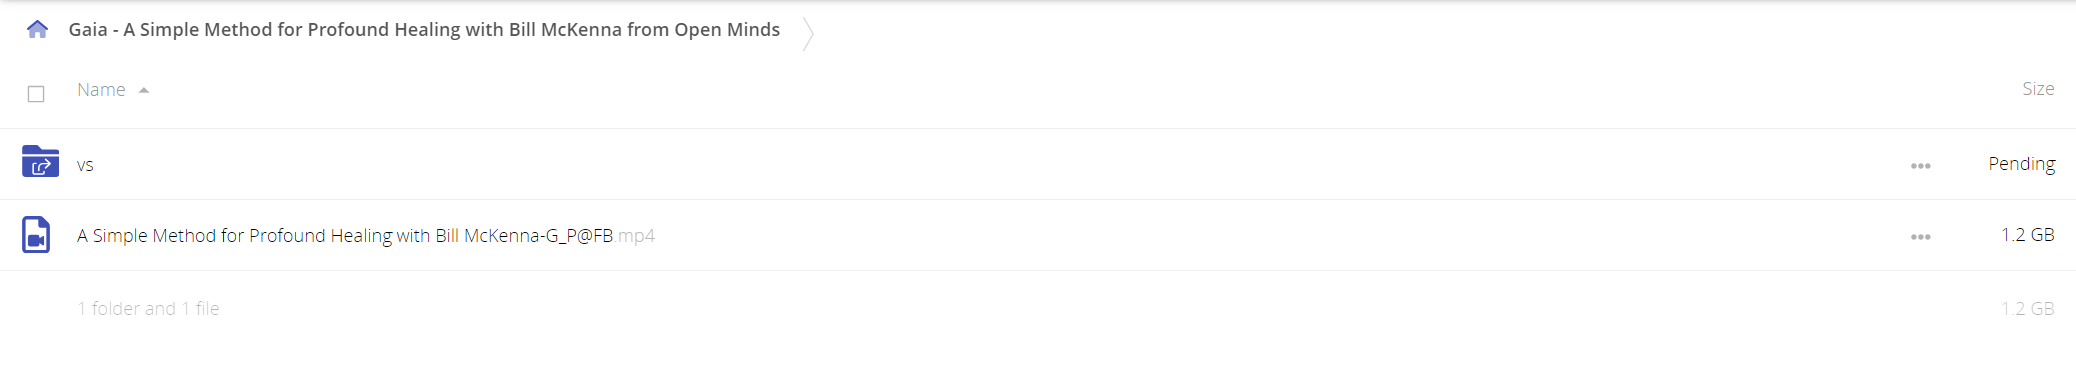Click the video file icon of the mp4
Image resolution: width=2076 pixels, height=380 pixels.
[x=36, y=235]
